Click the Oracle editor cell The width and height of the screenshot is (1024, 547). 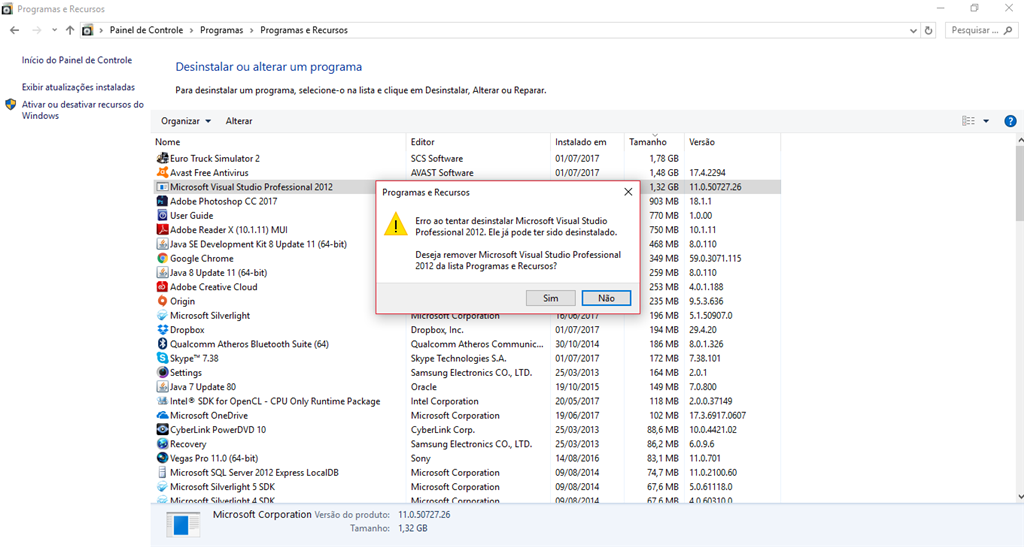pos(424,387)
